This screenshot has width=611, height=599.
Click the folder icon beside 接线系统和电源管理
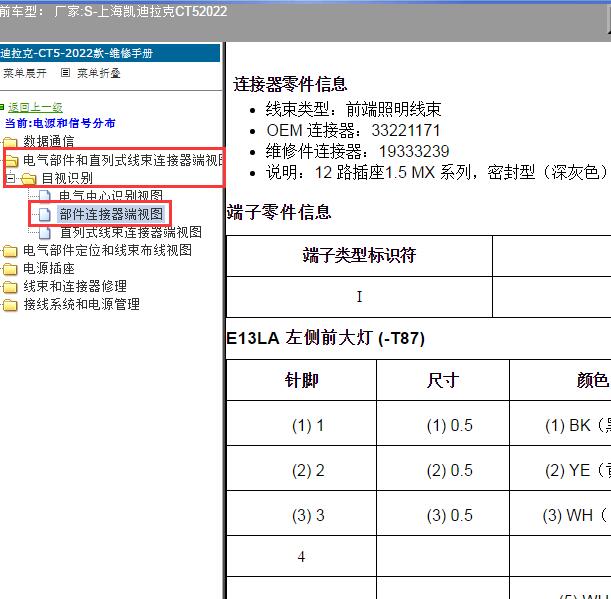click(11, 305)
